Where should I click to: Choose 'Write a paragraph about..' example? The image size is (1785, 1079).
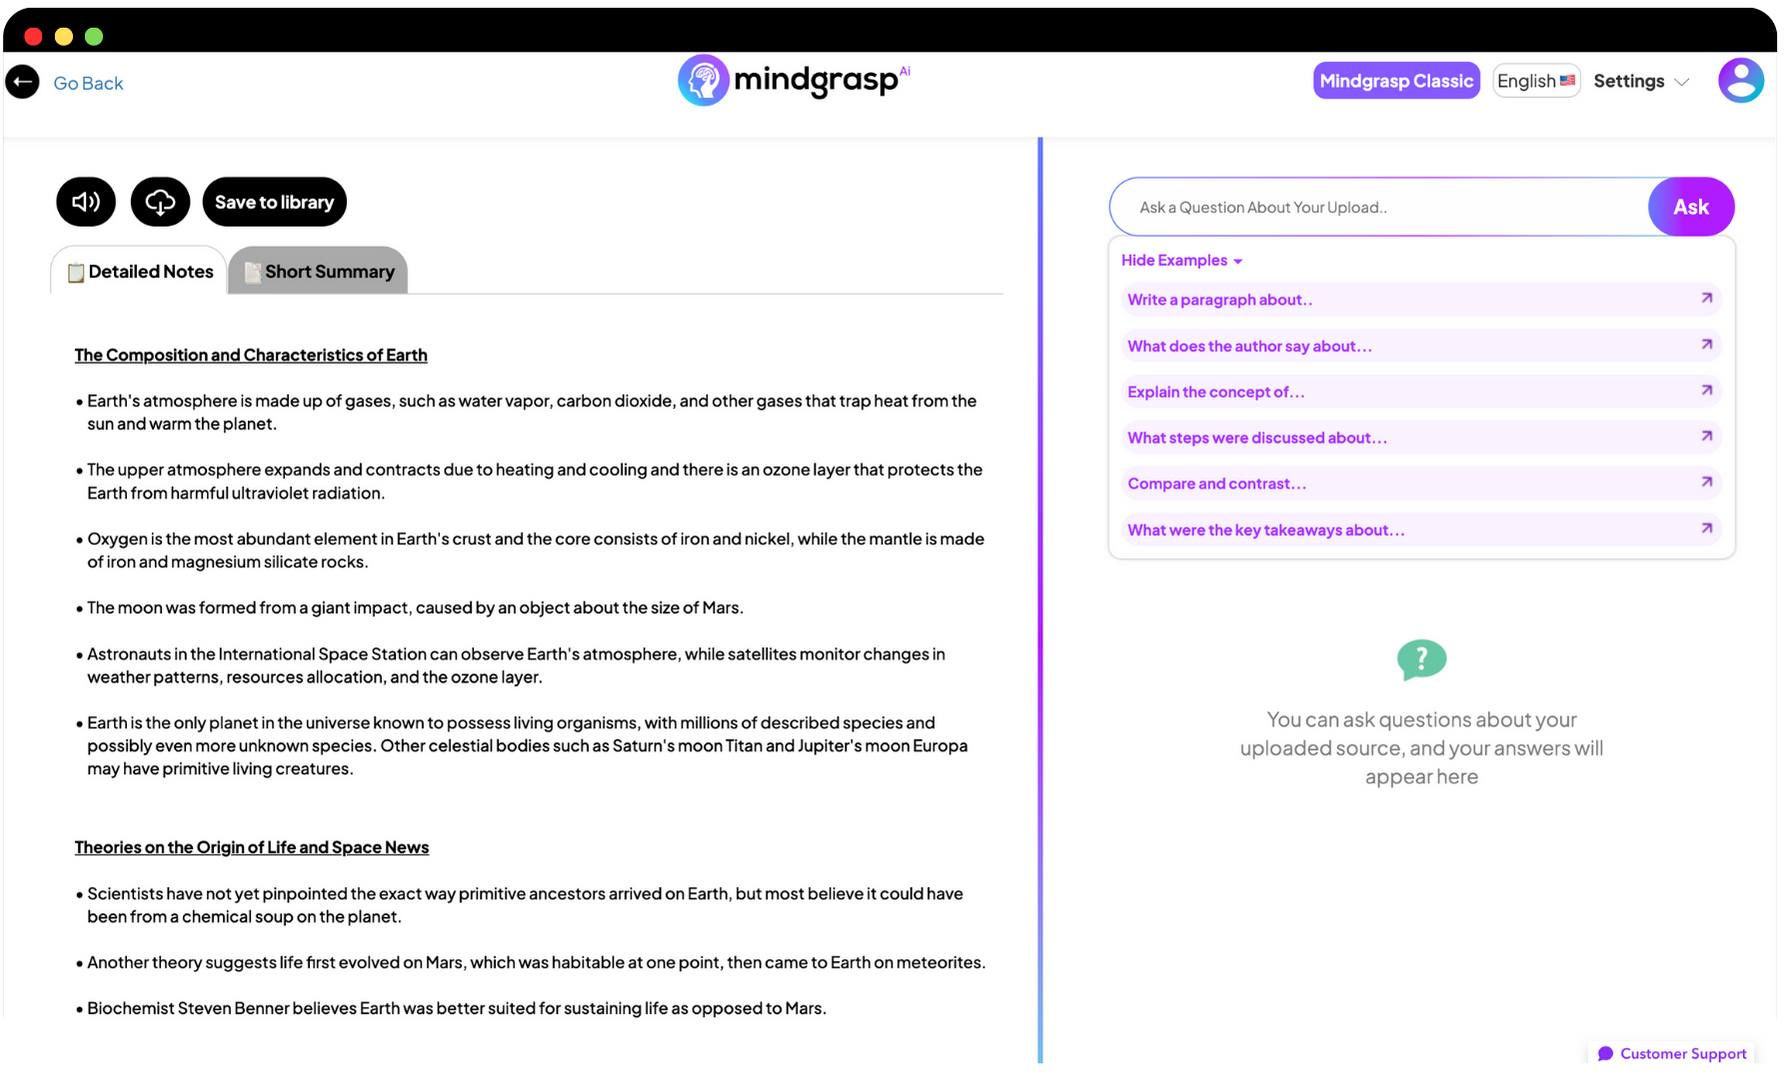[x=1421, y=299]
